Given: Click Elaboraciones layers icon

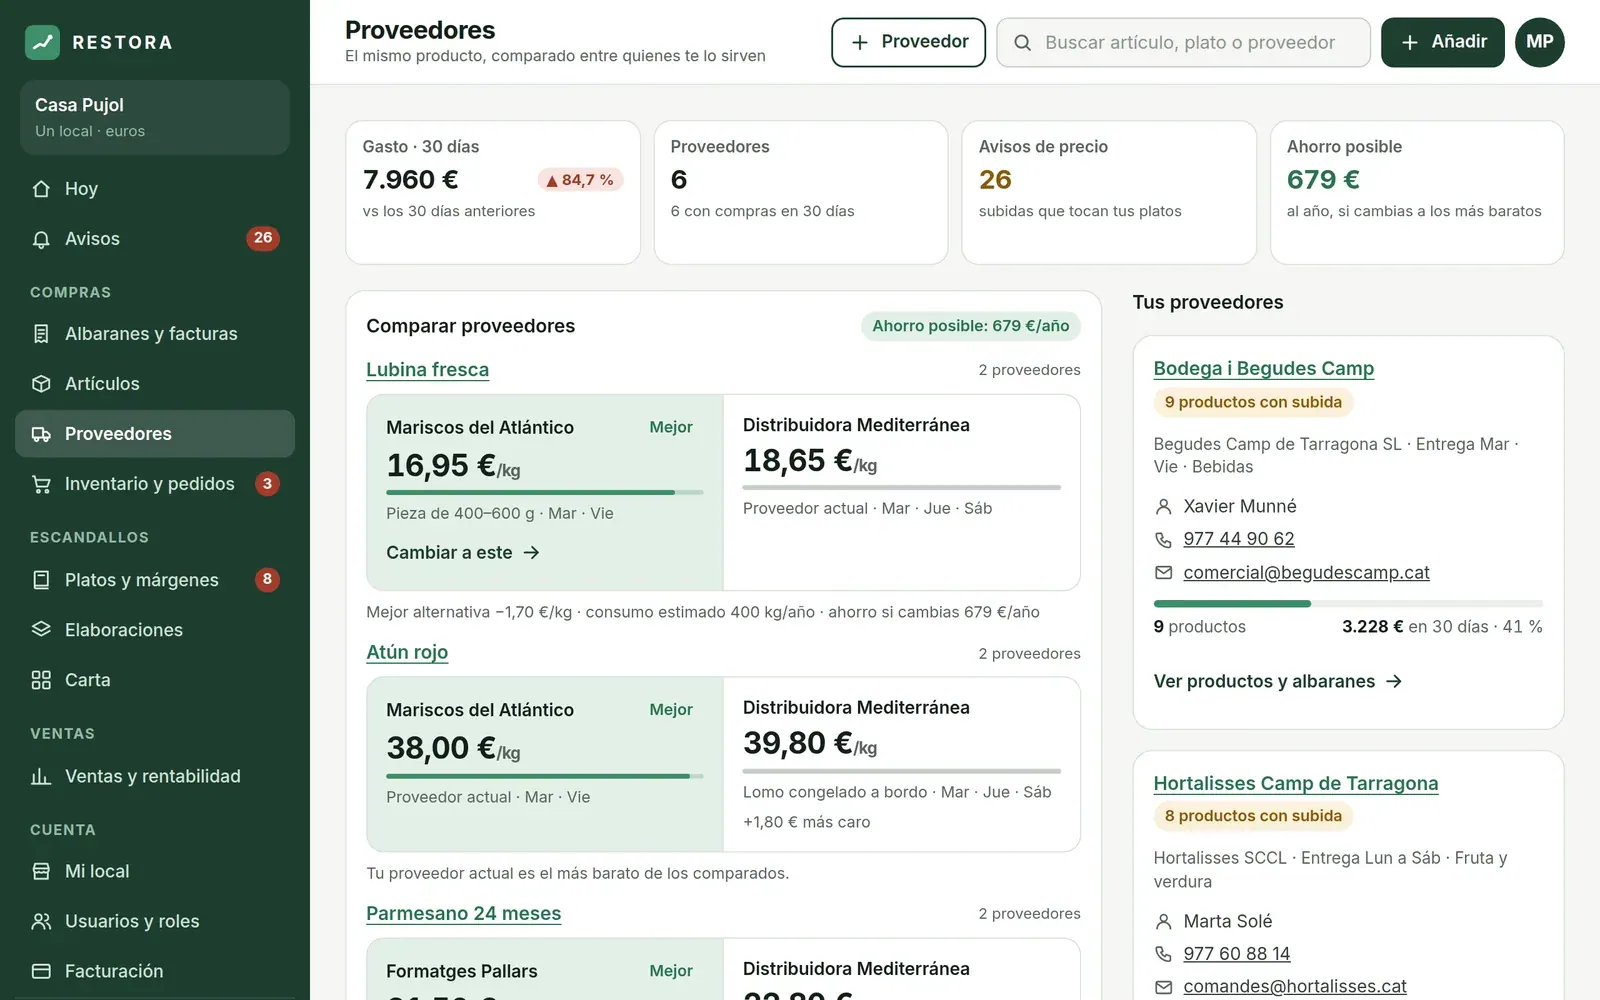Looking at the screenshot, I should pos(41,630).
